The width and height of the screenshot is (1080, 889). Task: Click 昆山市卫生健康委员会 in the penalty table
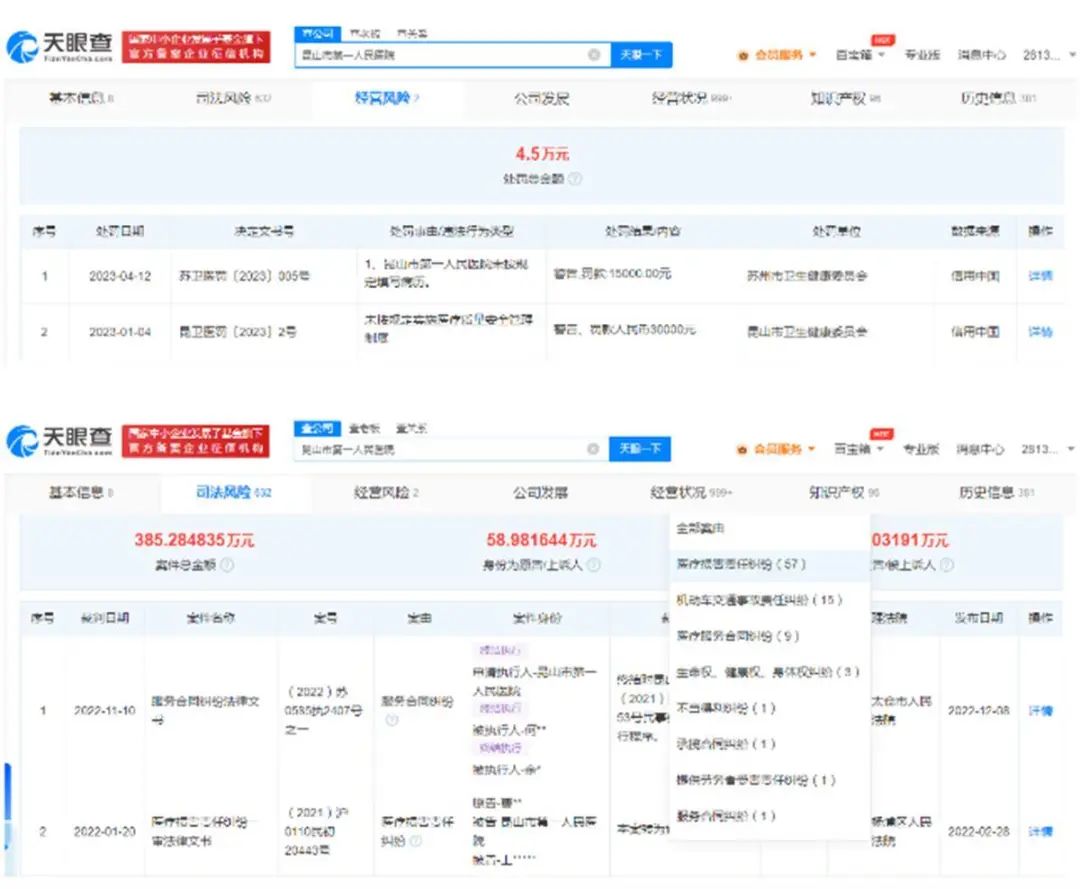click(807, 332)
